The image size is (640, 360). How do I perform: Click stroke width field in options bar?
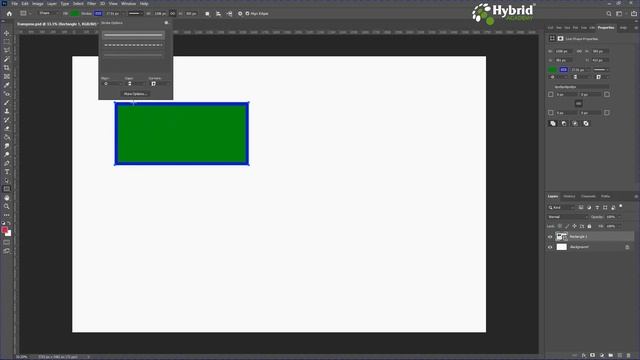tap(113, 13)
